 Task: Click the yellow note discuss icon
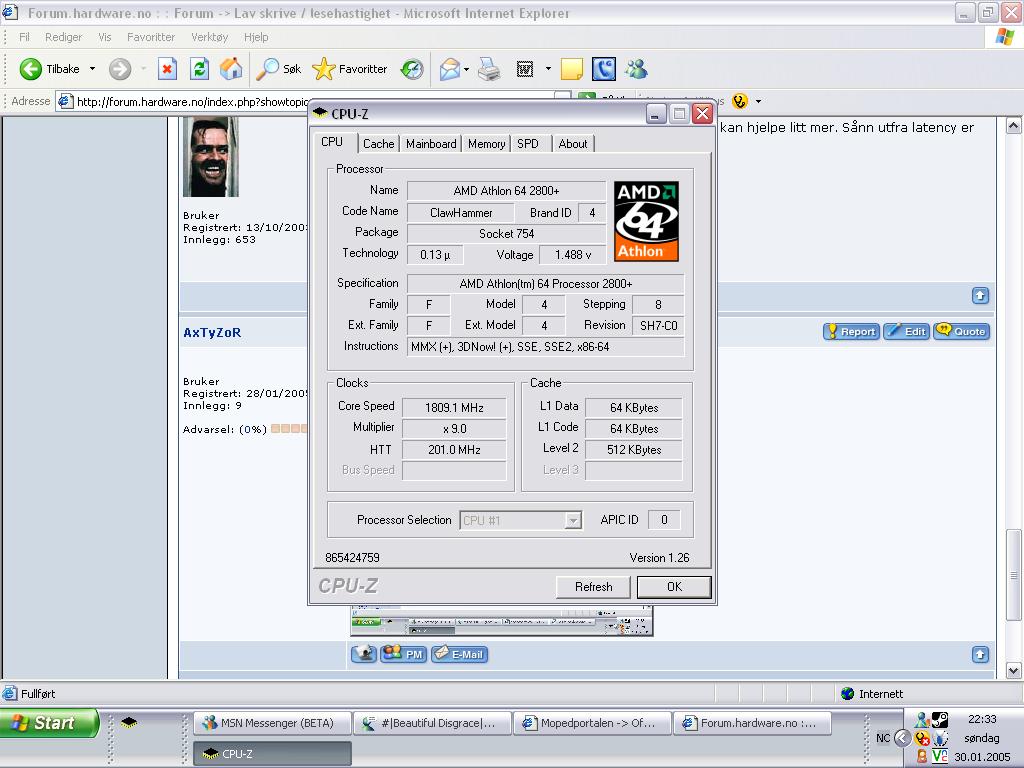571,69
